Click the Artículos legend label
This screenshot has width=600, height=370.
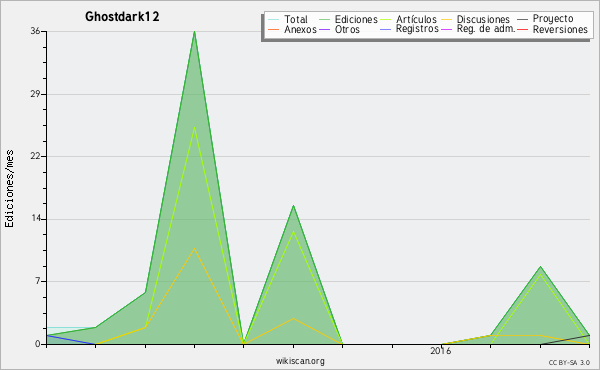pyautogui.click(x=416, y=19)
